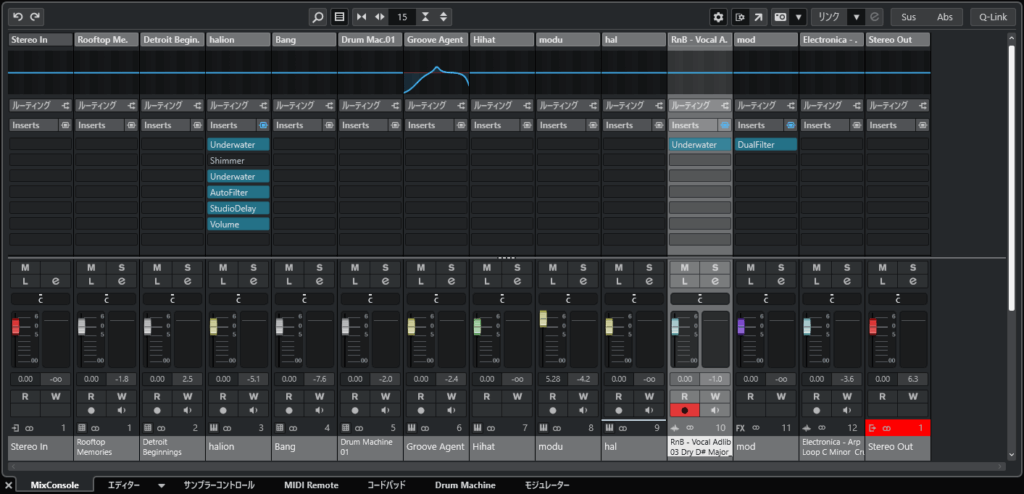Solo the Hihat channel

tap(517, 267)
